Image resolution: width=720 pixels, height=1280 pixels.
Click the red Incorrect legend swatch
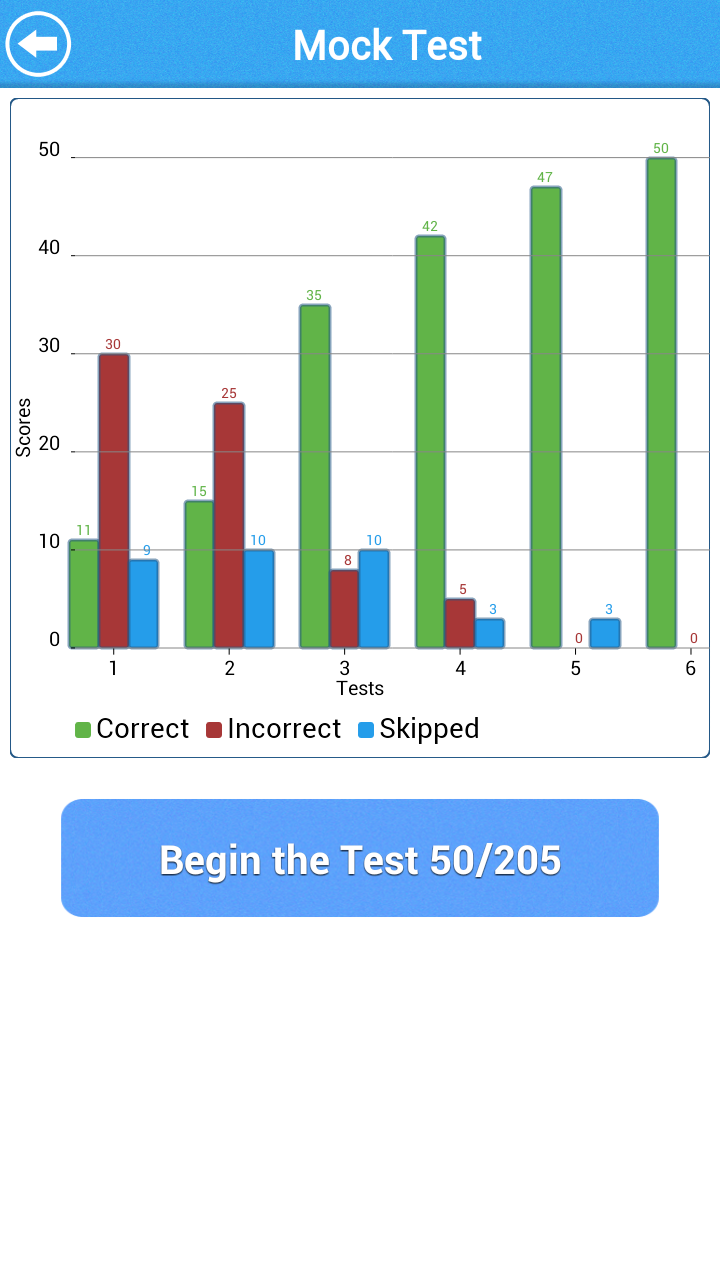(214, 730)
